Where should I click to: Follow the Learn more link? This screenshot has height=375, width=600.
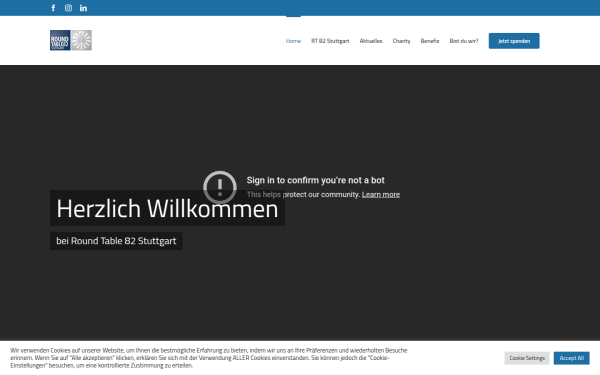click(x=381, y=194)
